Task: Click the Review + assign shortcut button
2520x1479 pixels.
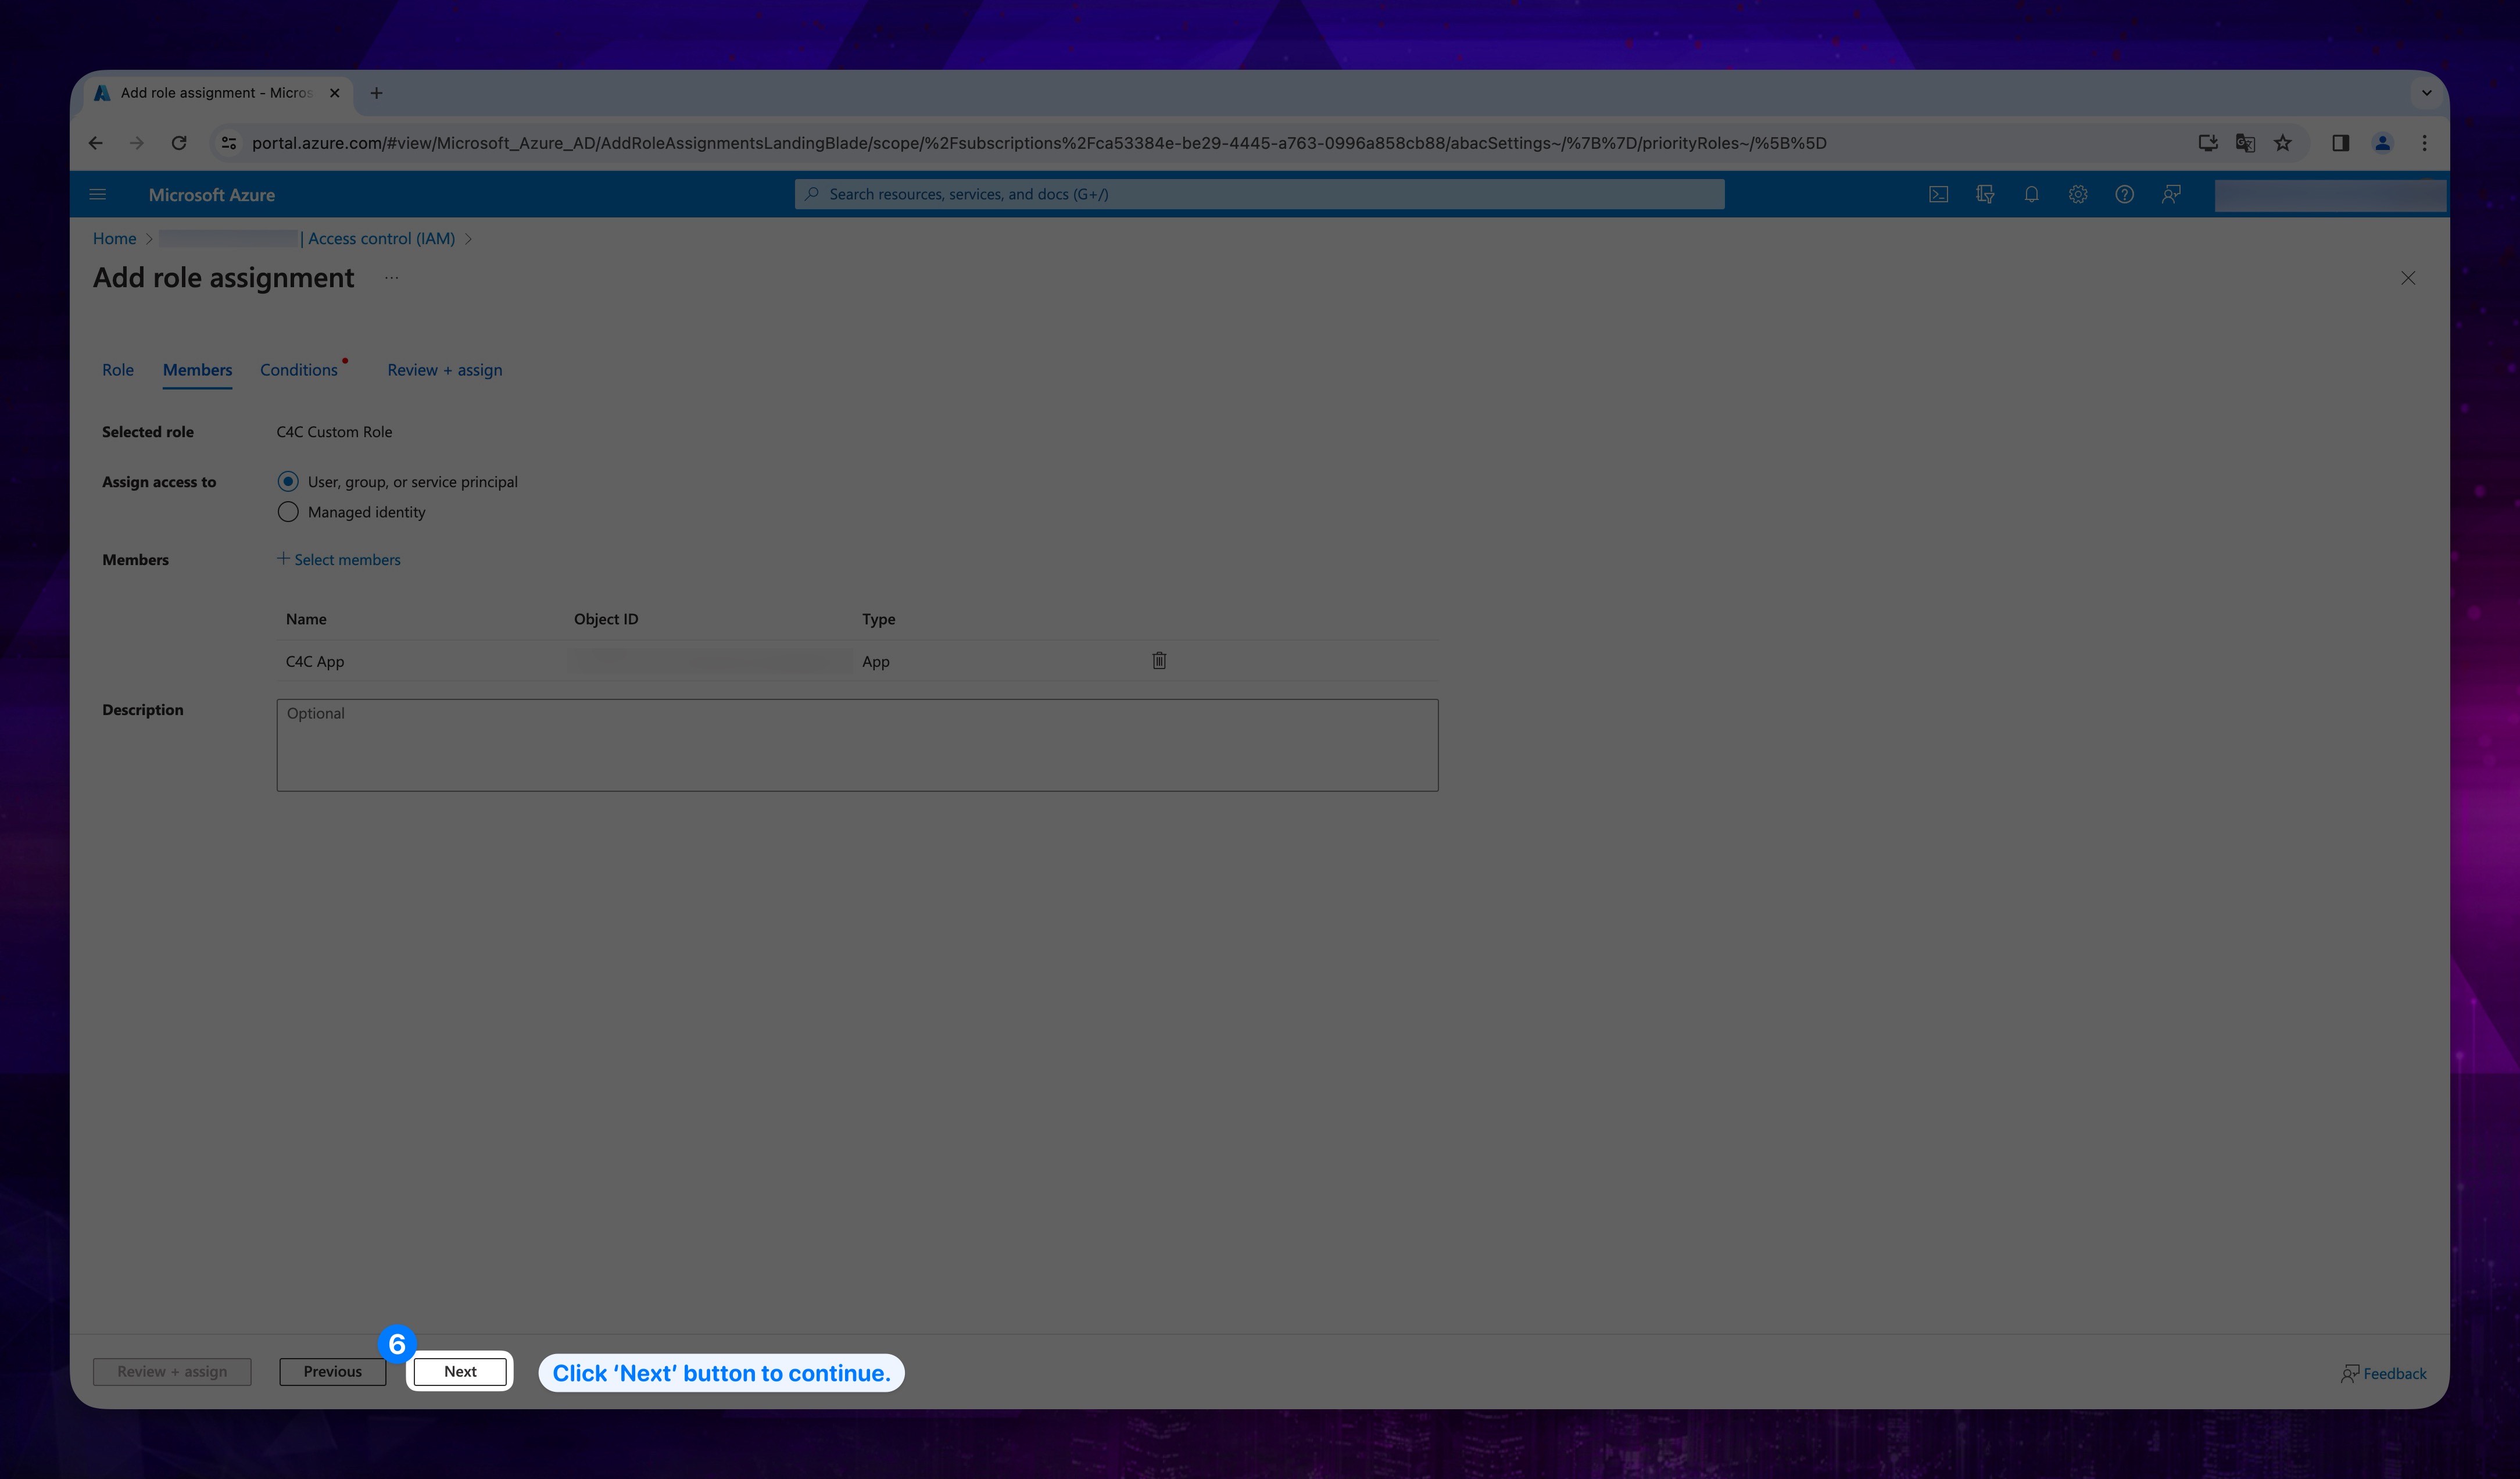Action: coord(171,1370)
